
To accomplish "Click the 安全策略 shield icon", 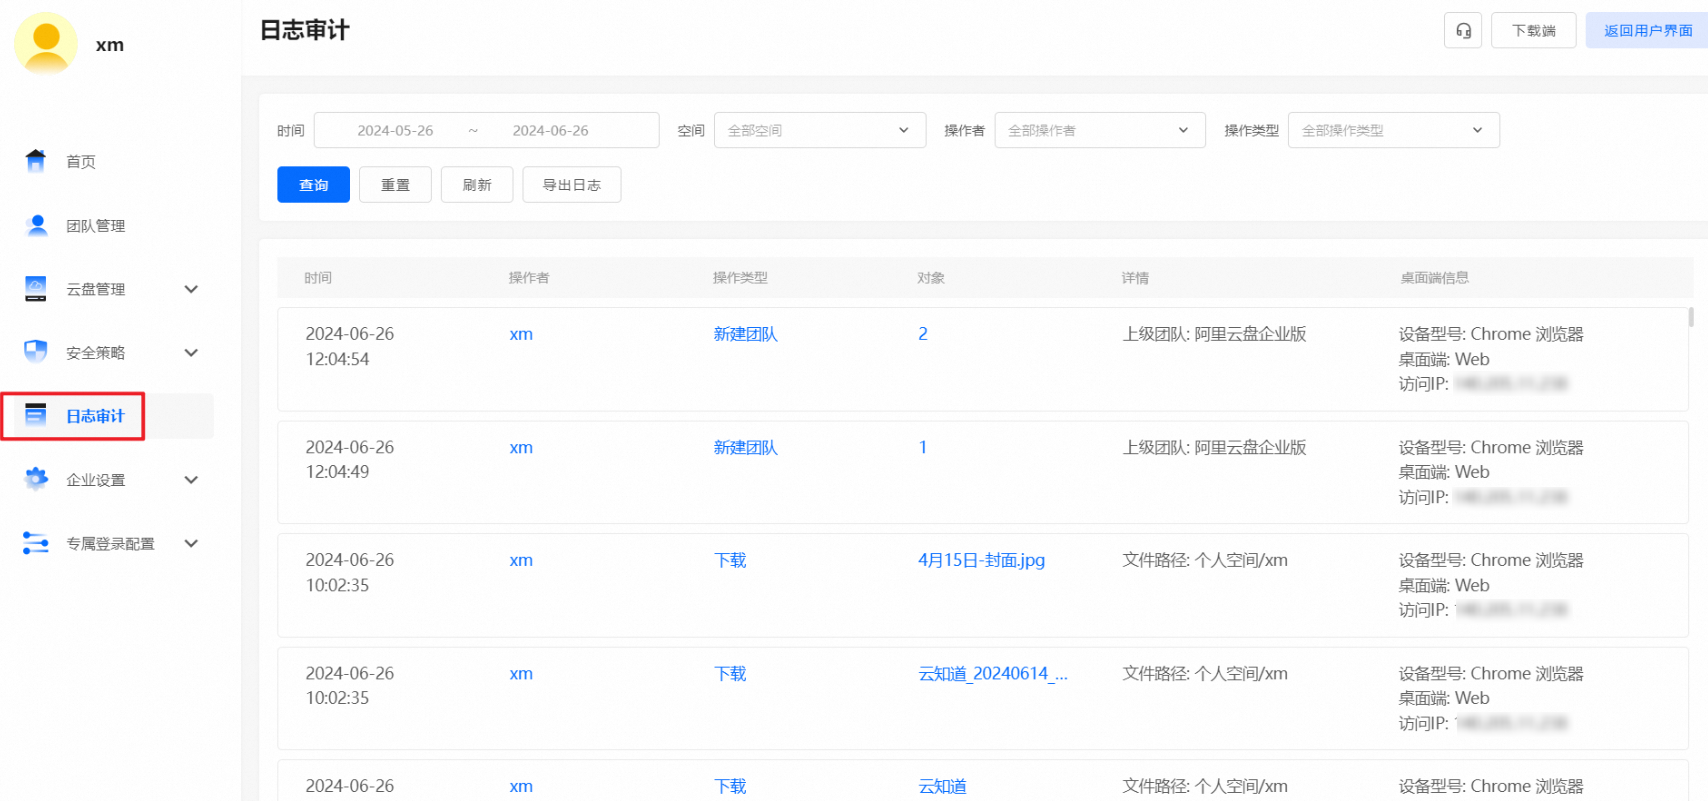I will [36, 352].
